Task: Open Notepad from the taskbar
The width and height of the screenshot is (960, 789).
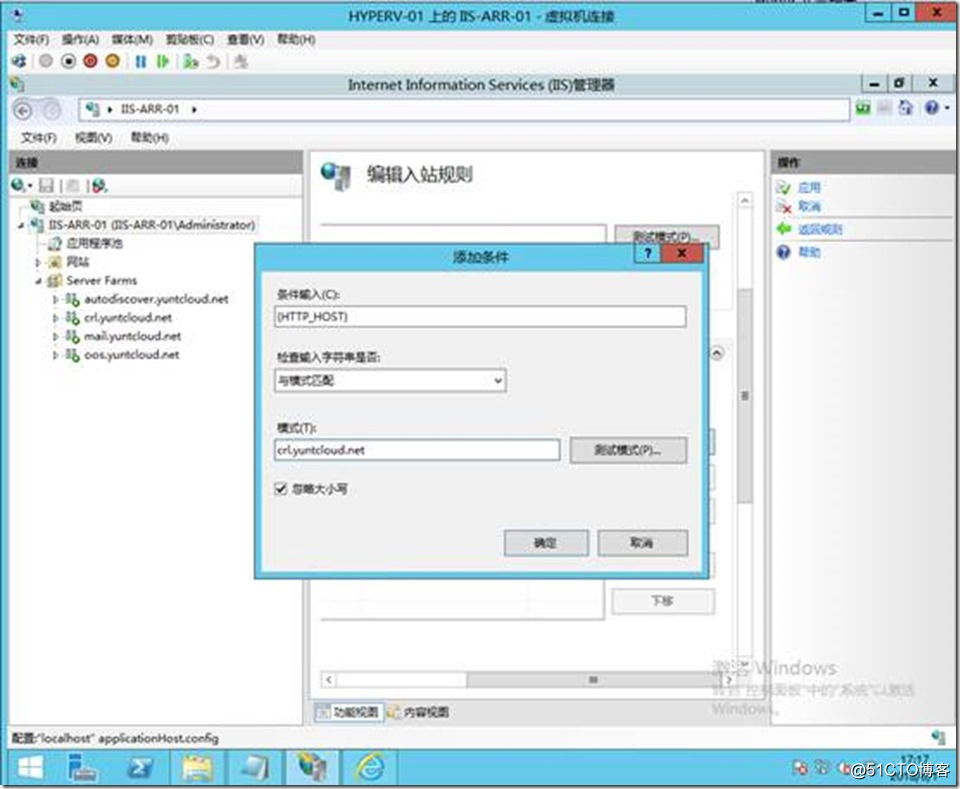Action: point(255,768)
